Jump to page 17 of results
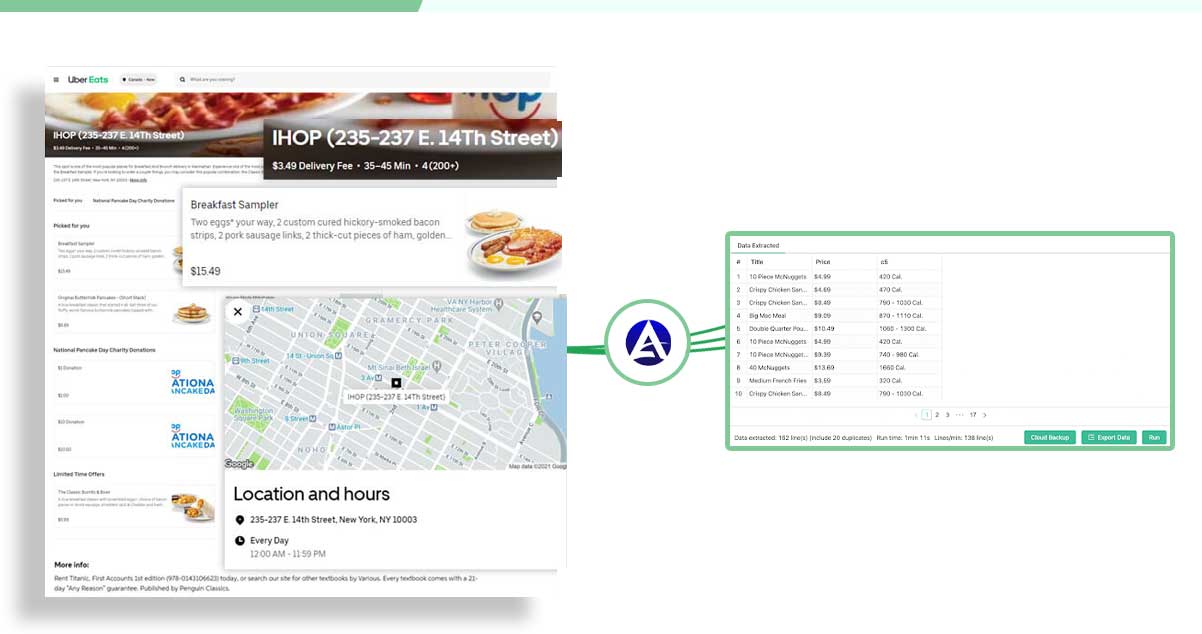Screen dimensions: 1202x634 tap(973, 414)
